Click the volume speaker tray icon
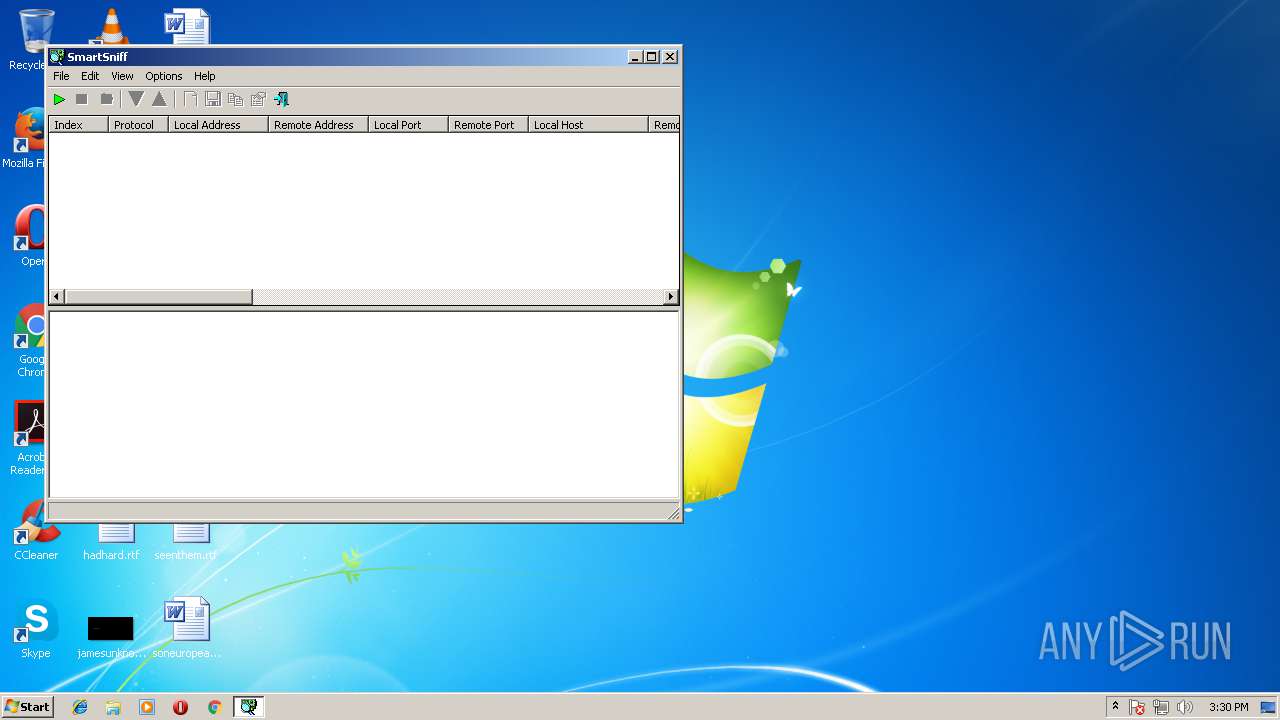This screenshot has width=1280, height=720. point(1185,707)
